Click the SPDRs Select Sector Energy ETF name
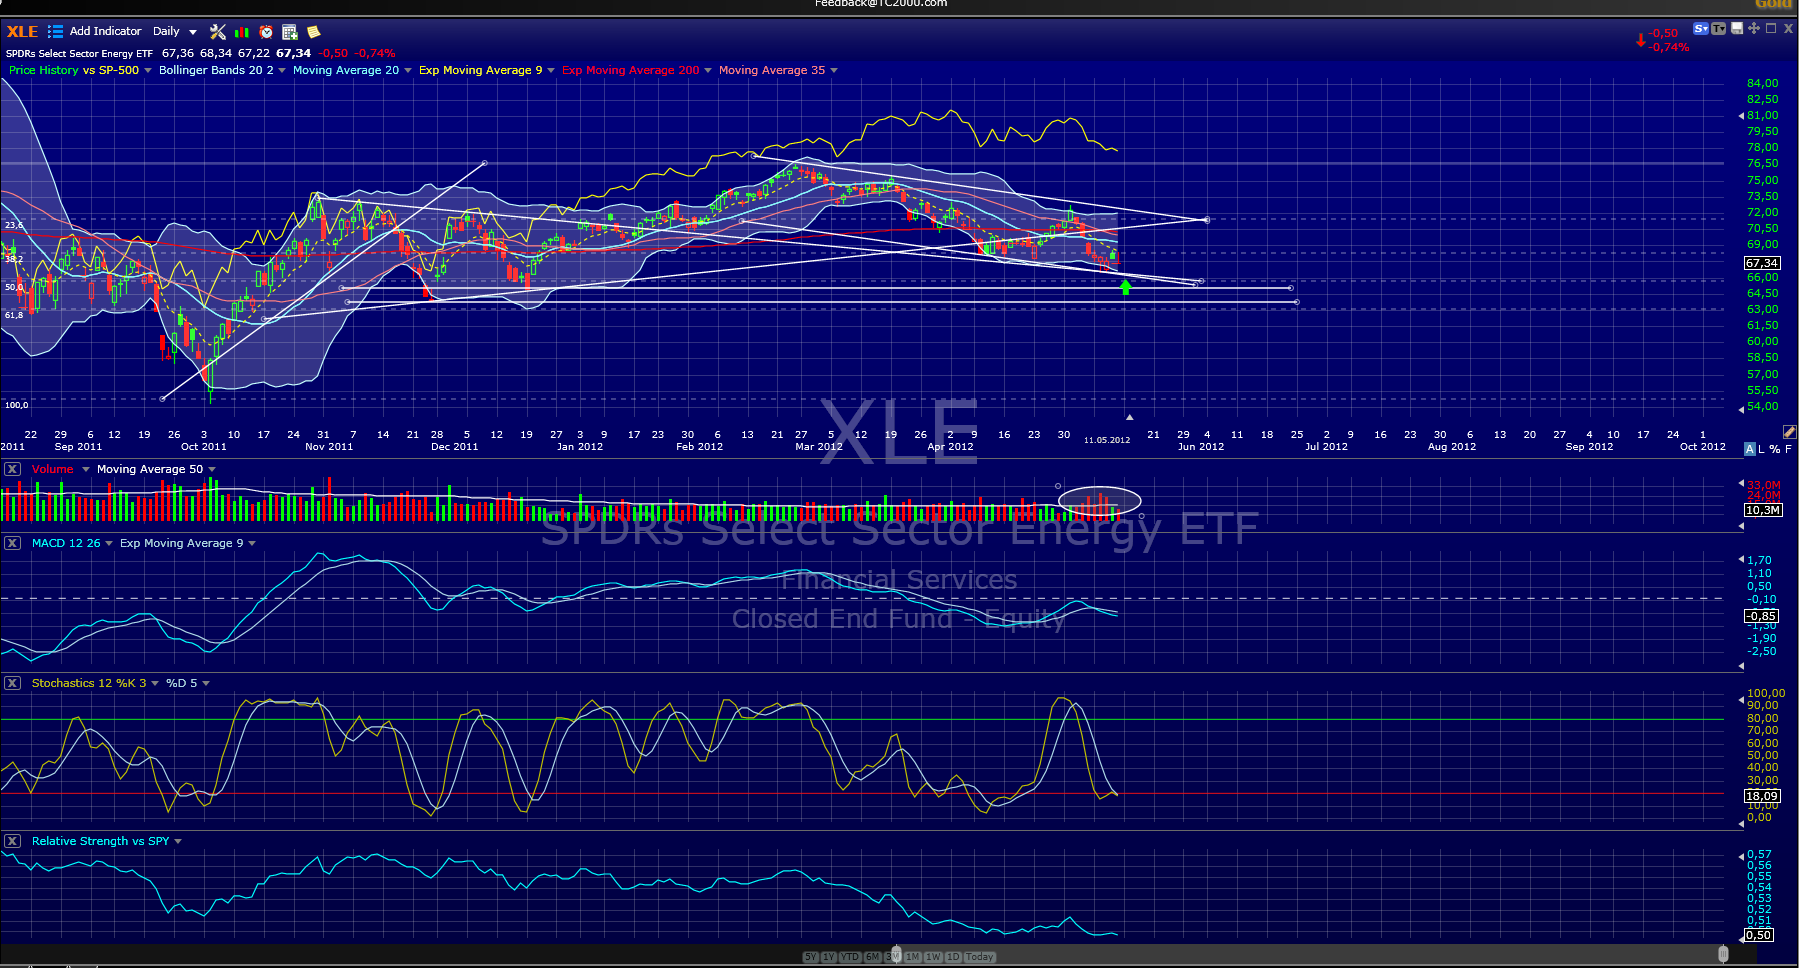Screen dimensions: 1799x968 pyautogui.click(x=79, y=54)
